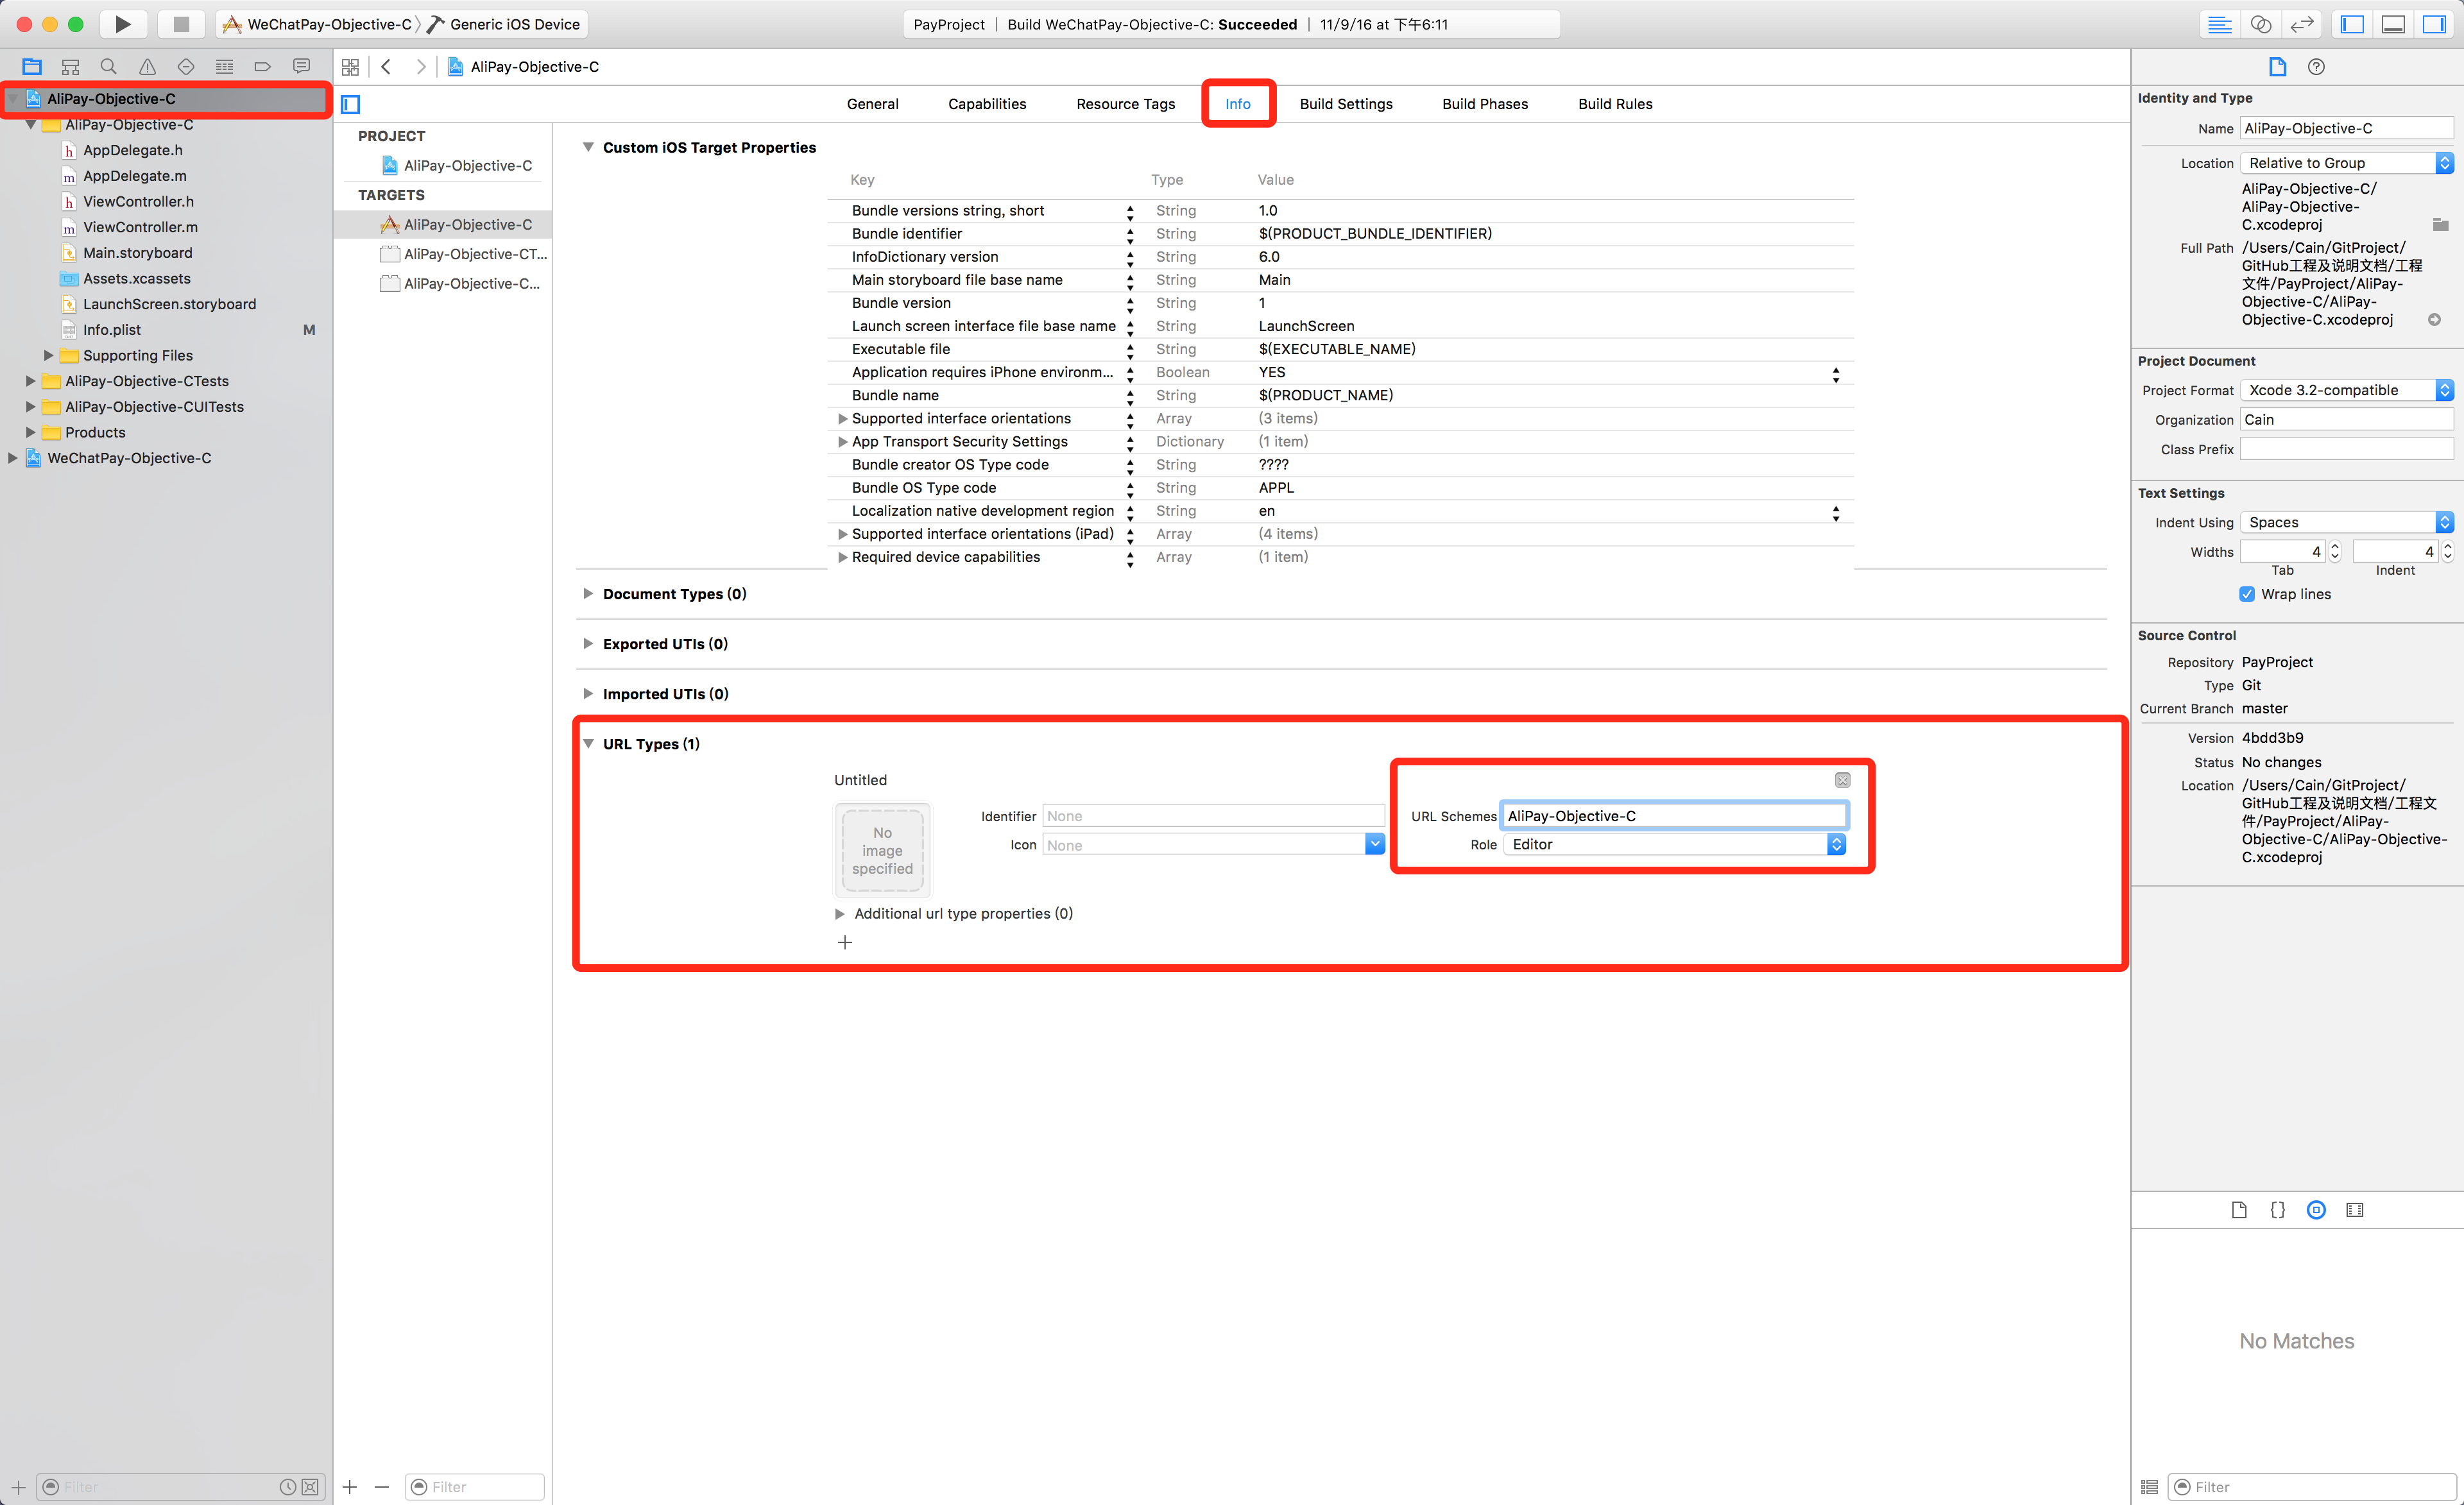This screenshot has width=2464, height=1505.
Task: Open the Project Format dropdown
Action: [2346, 390]
